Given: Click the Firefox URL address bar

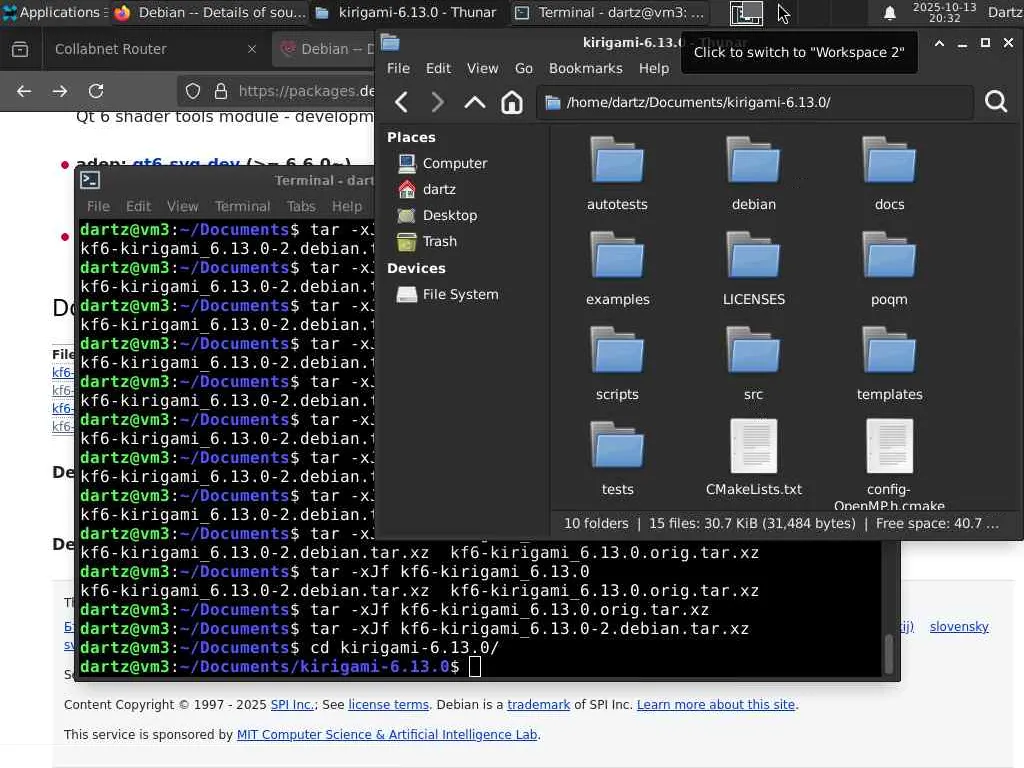Looking at the screenshot, I should point(307,91).
